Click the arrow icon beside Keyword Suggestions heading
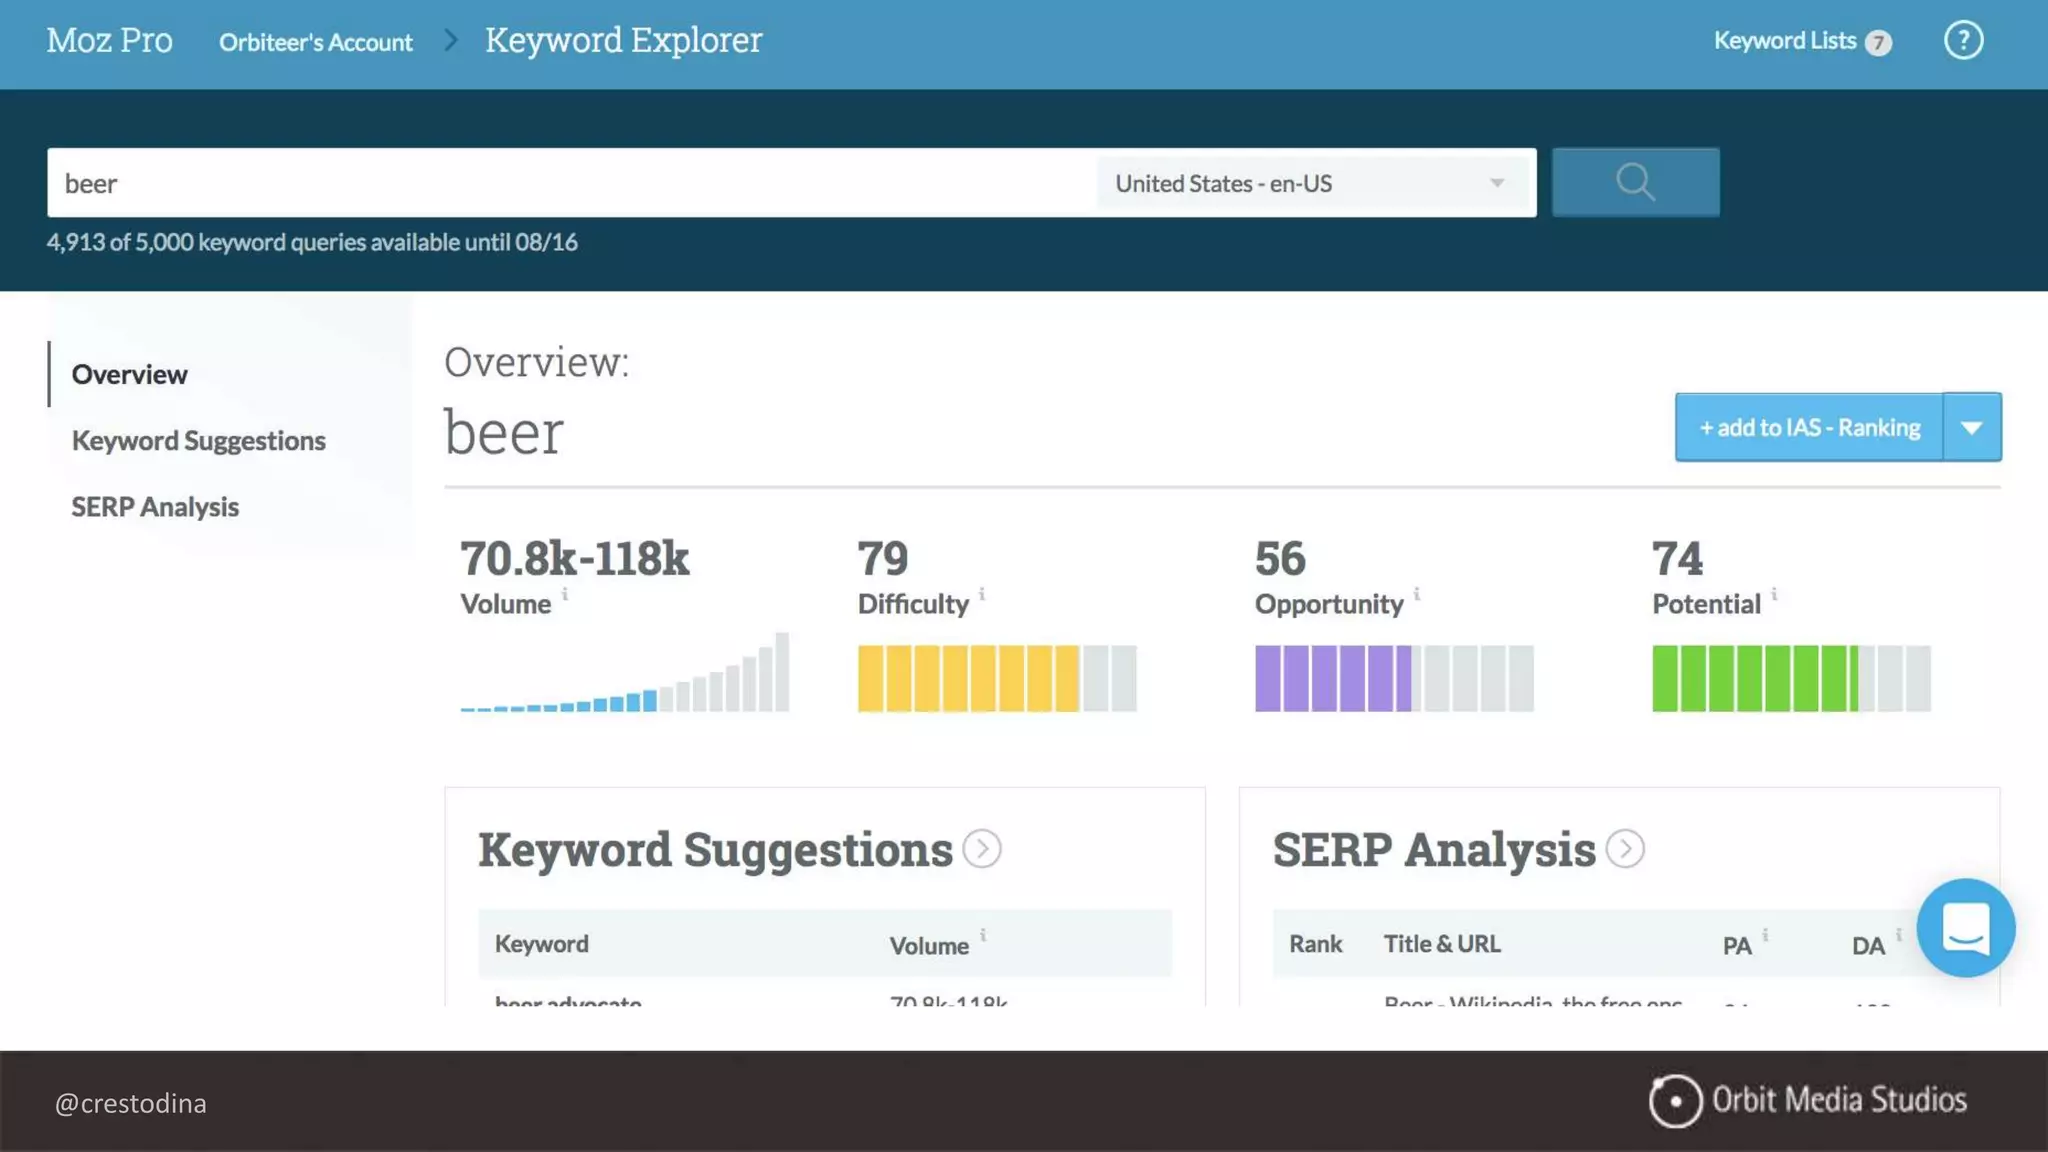The image size is (2048, 1152). pyautogui.click(x=982, y=849)
